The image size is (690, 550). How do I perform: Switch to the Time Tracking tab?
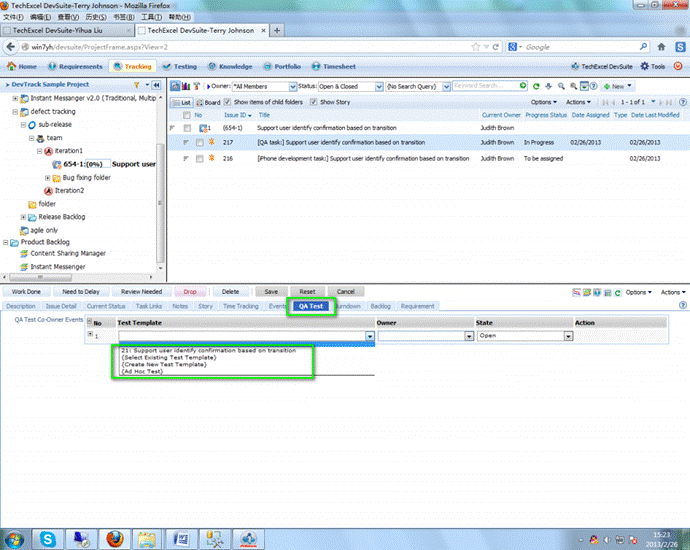241,306
